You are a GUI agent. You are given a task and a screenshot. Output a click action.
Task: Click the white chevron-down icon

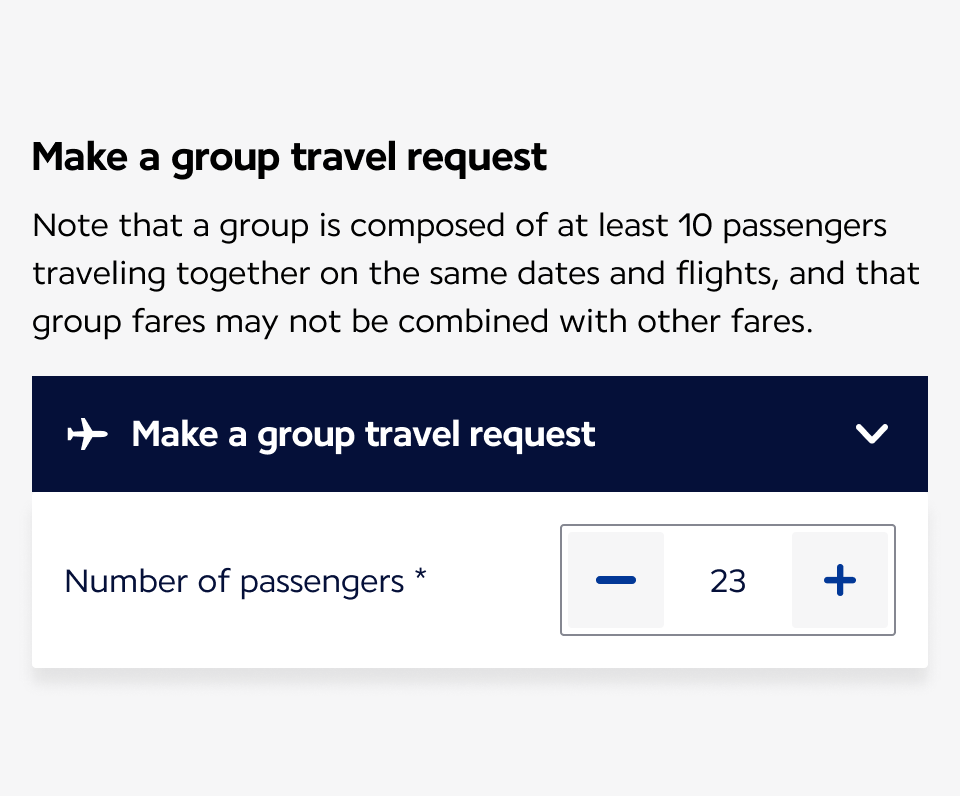tap(872, 434)
